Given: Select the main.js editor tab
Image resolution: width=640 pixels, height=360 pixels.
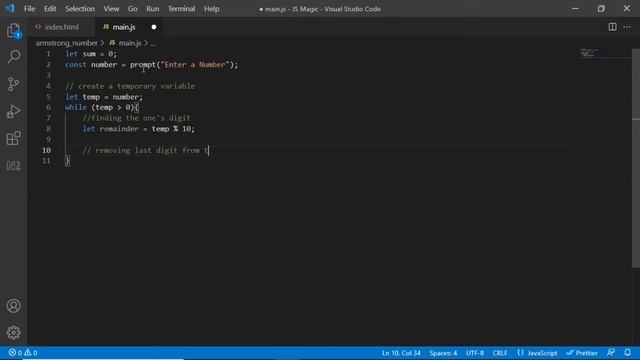Looking at the screenshot, I should coord(128,27).
